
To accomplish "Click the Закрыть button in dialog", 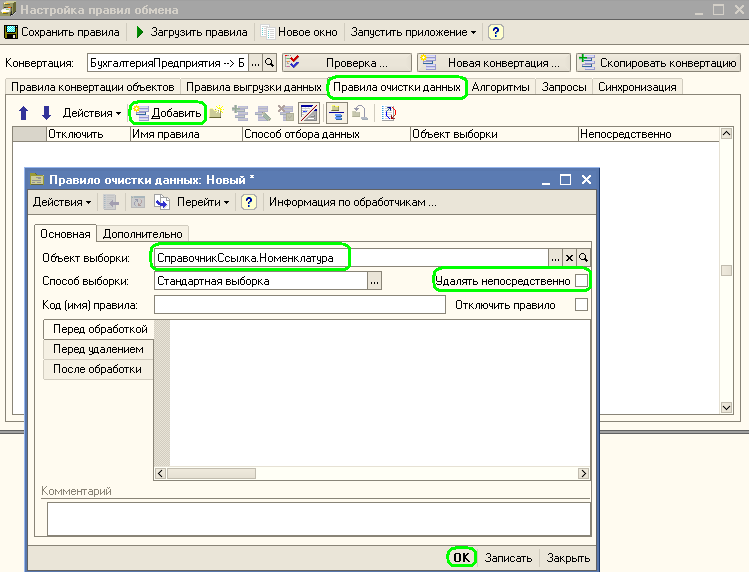I will click(568, 558).
